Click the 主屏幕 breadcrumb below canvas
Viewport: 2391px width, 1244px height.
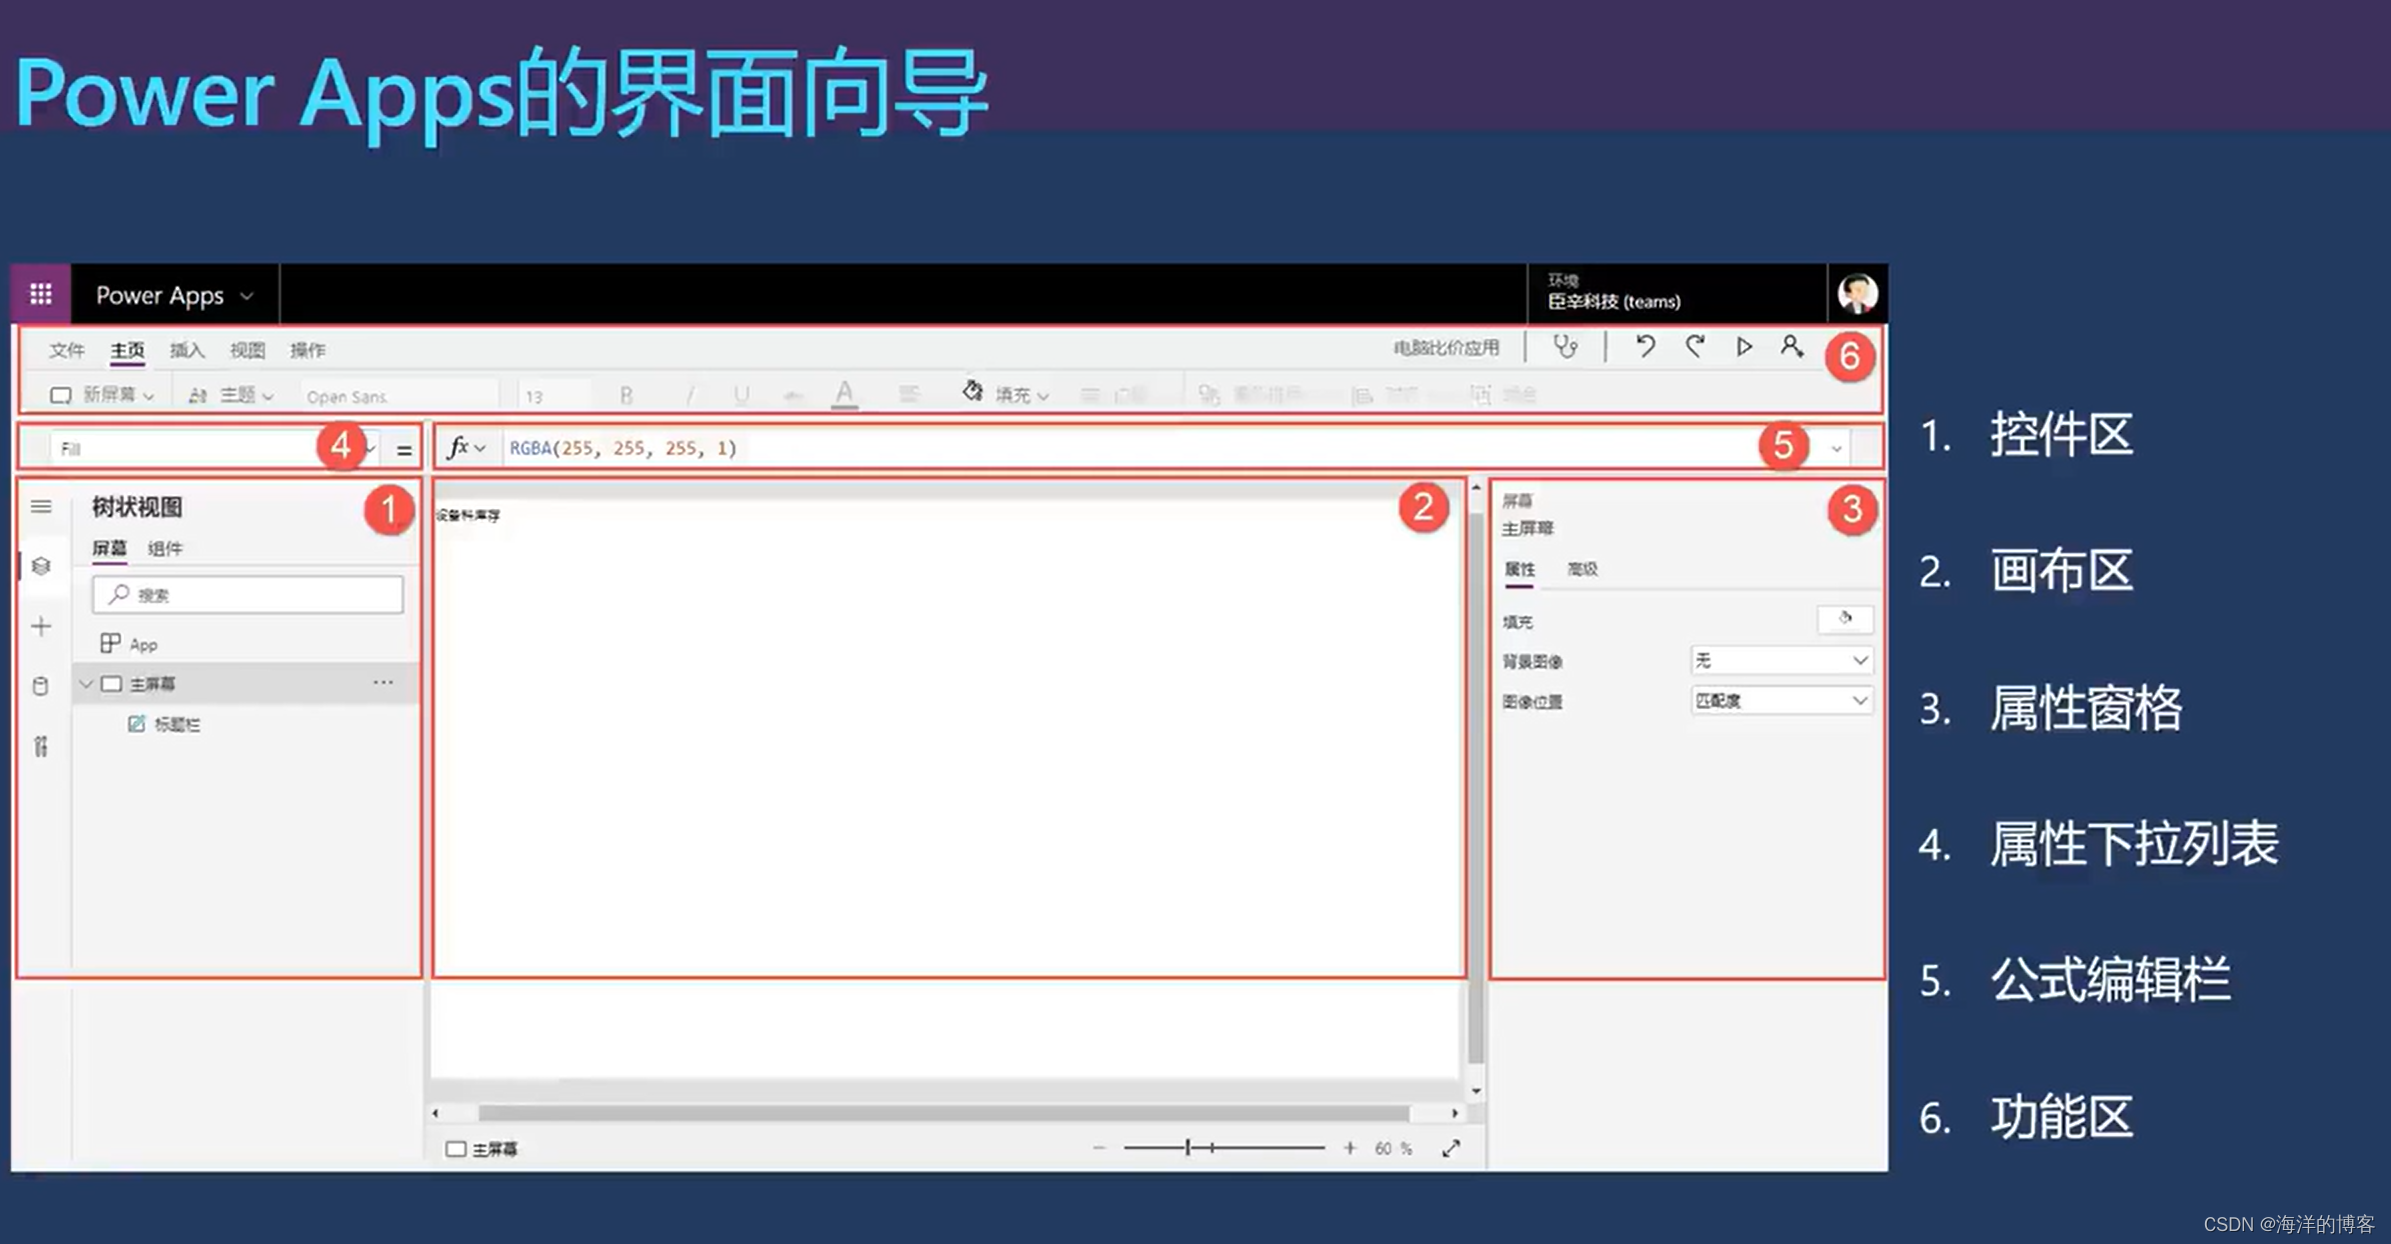click(483, 1149)
